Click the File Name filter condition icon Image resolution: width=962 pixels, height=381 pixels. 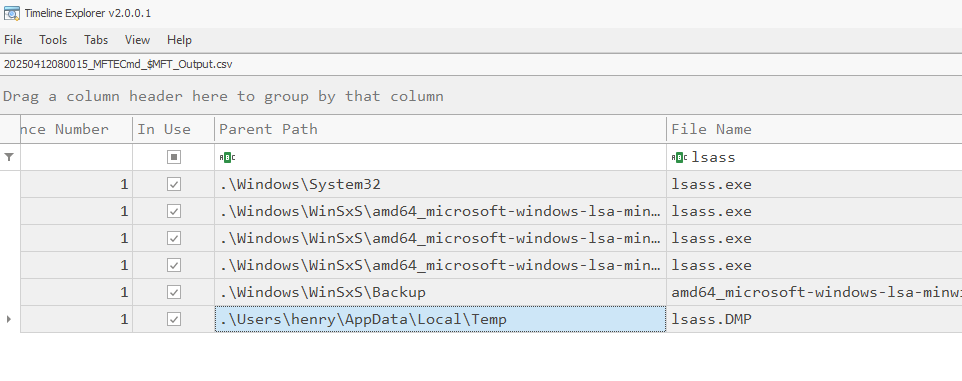pyautogui.click(x=679, y=158)
